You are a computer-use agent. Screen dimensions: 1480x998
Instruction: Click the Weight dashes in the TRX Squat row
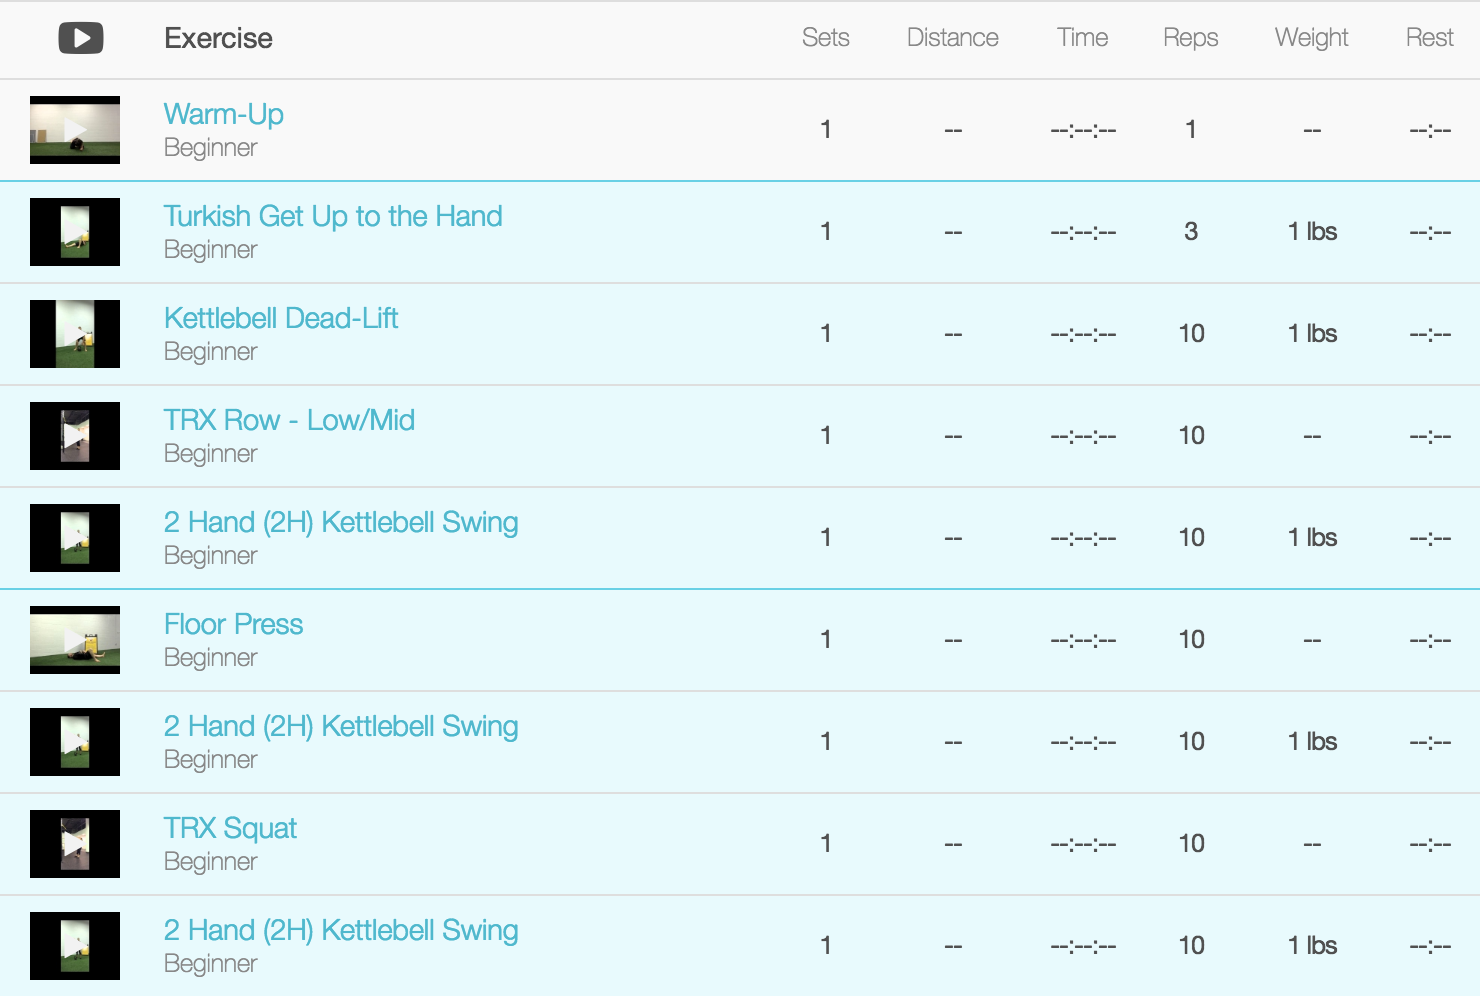pyautogui.click(x=1312, y=844)
